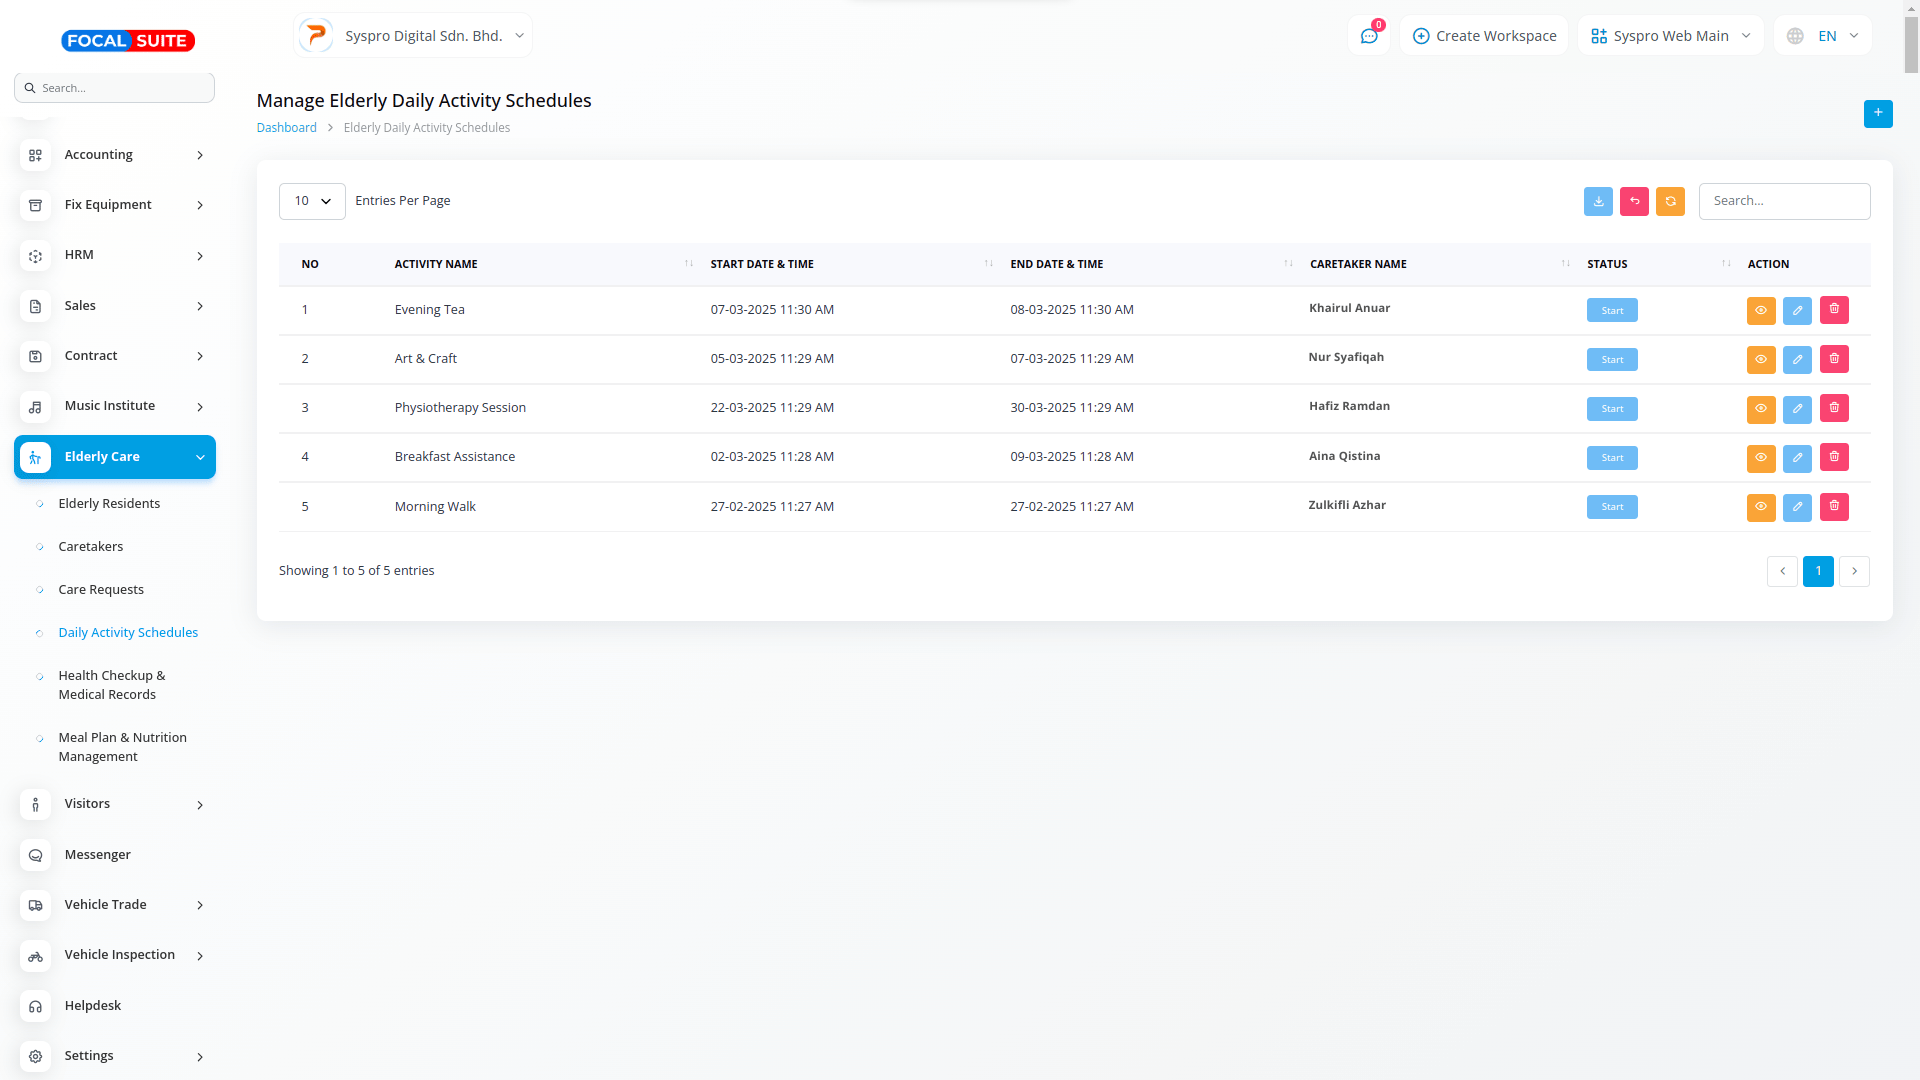Viewport: 1920px width, 1080px height.
Task: Click the export download icon above table
Action: pos(1598,201)
